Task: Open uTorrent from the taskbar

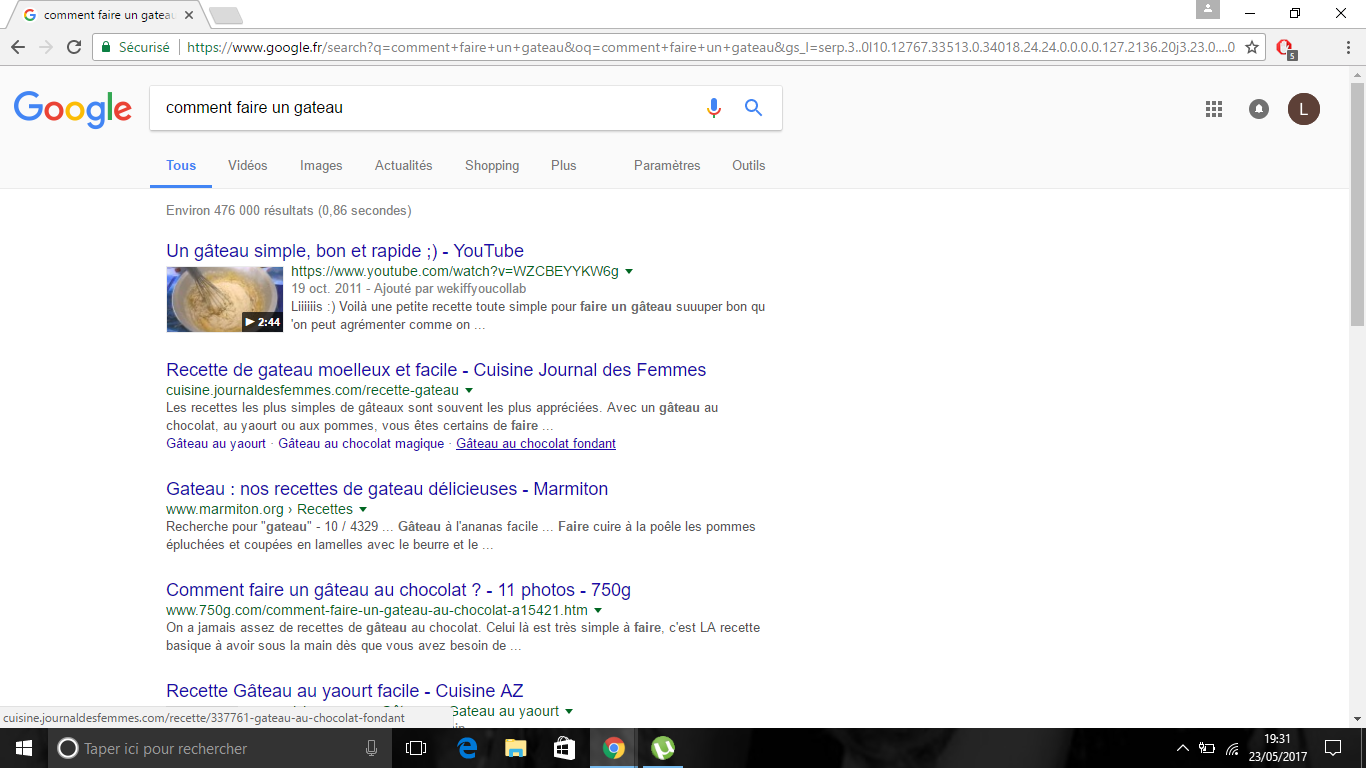Action: 662,748
